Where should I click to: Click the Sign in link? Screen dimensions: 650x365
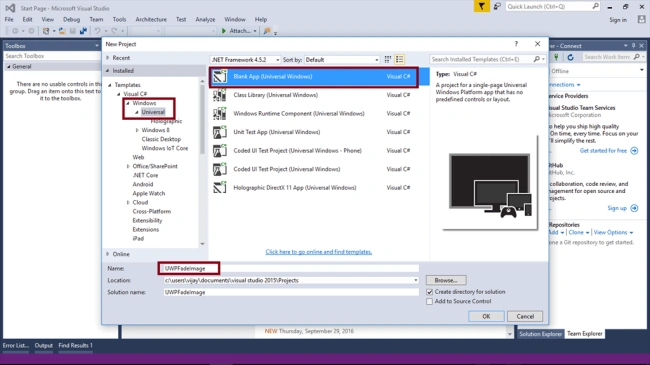point(618,20)
